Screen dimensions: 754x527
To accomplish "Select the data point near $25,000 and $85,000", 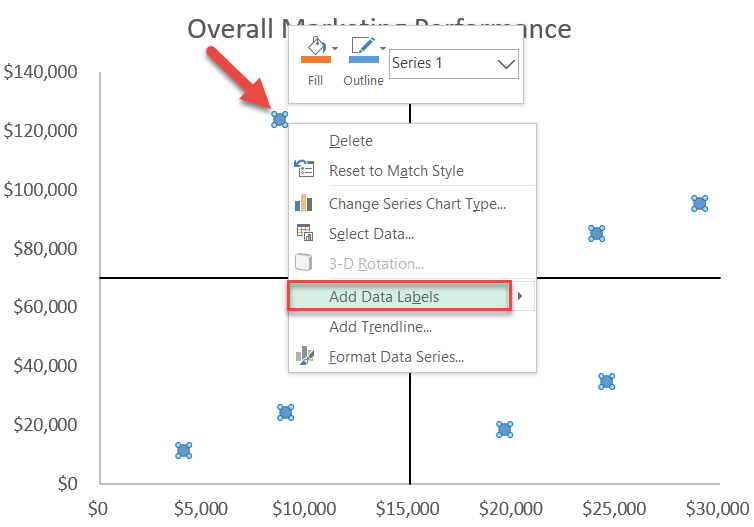I will (x=597, y=234).
